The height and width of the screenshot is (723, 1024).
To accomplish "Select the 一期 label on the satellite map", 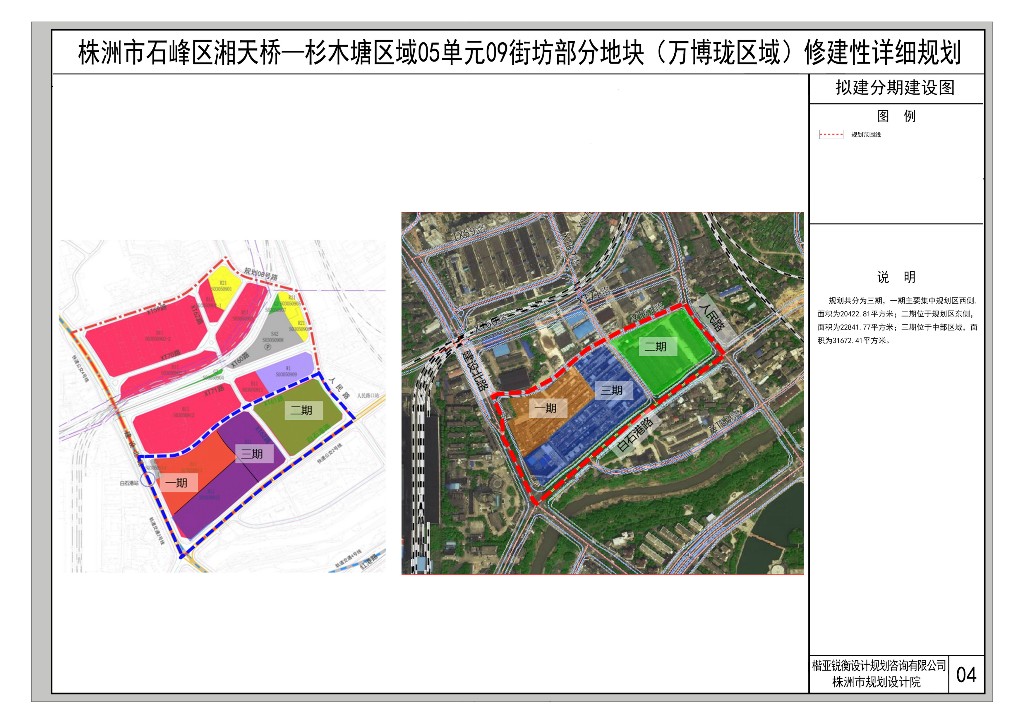I will click(545, 408).
